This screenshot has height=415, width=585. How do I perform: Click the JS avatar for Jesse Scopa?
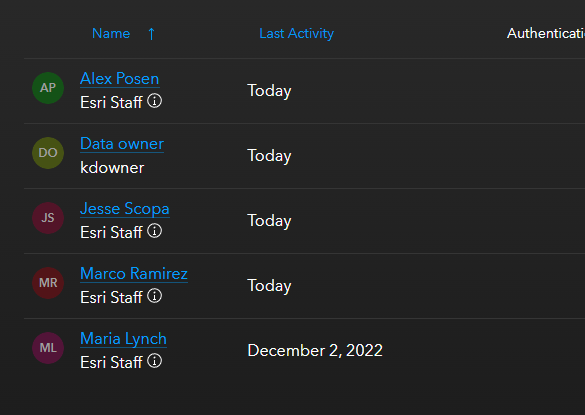tap(48, 218)
